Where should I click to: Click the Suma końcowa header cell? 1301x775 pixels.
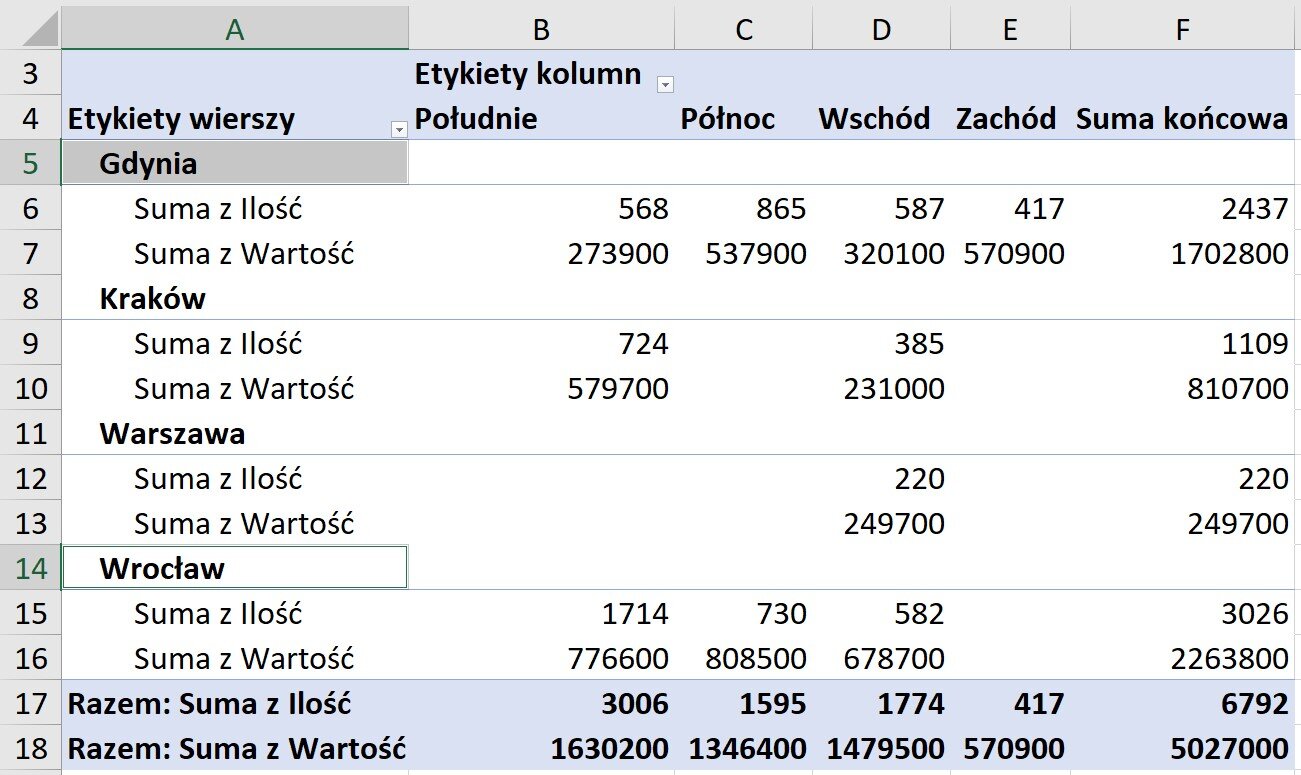(1183, 118)
